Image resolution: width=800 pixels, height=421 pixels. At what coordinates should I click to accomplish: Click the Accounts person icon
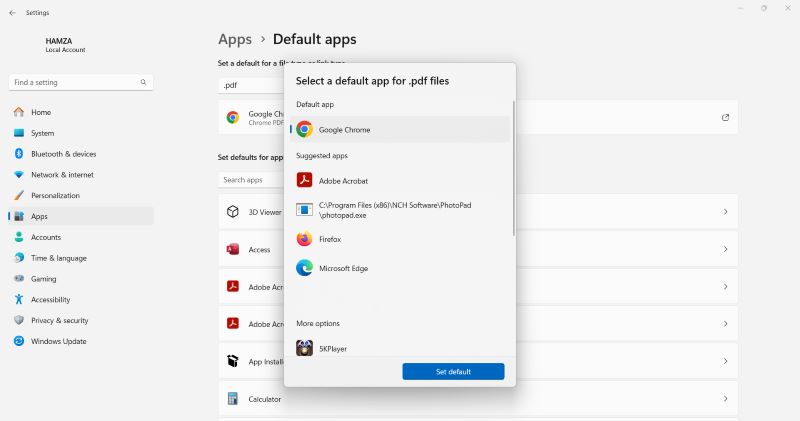coord(19,237)
